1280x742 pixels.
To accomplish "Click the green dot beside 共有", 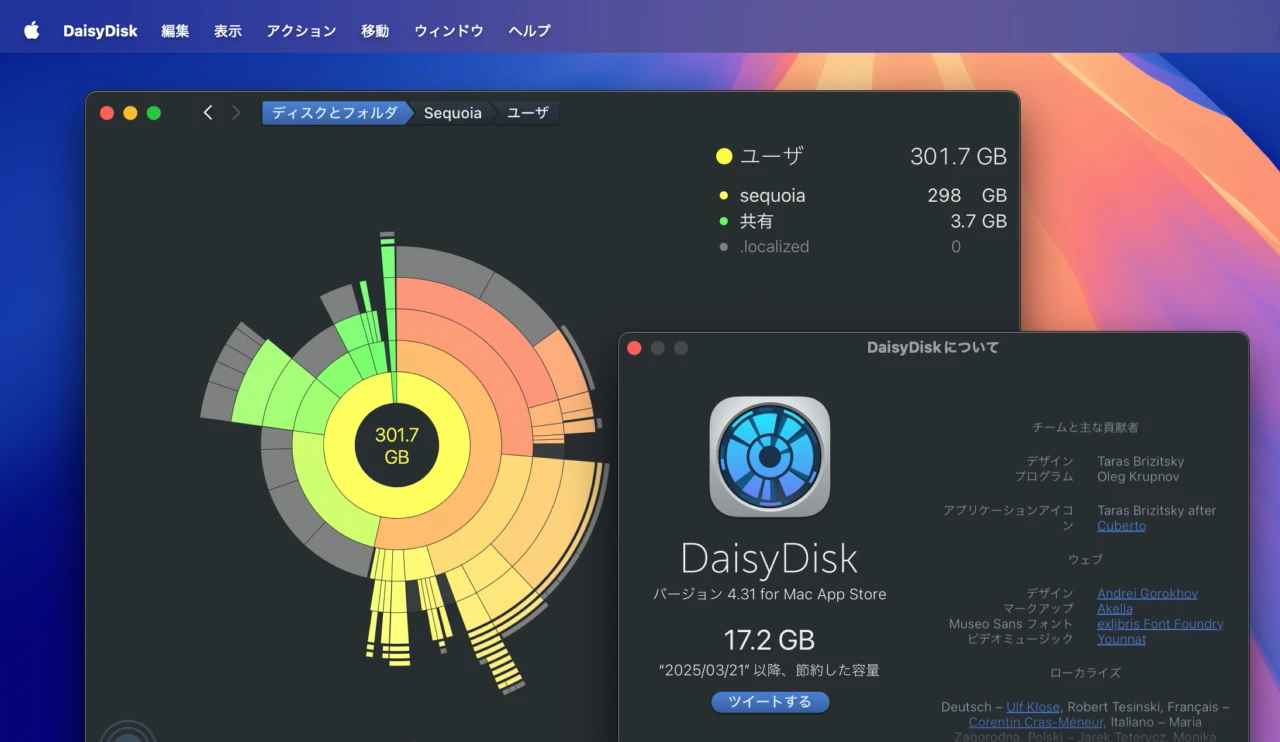I will point(721,220).
